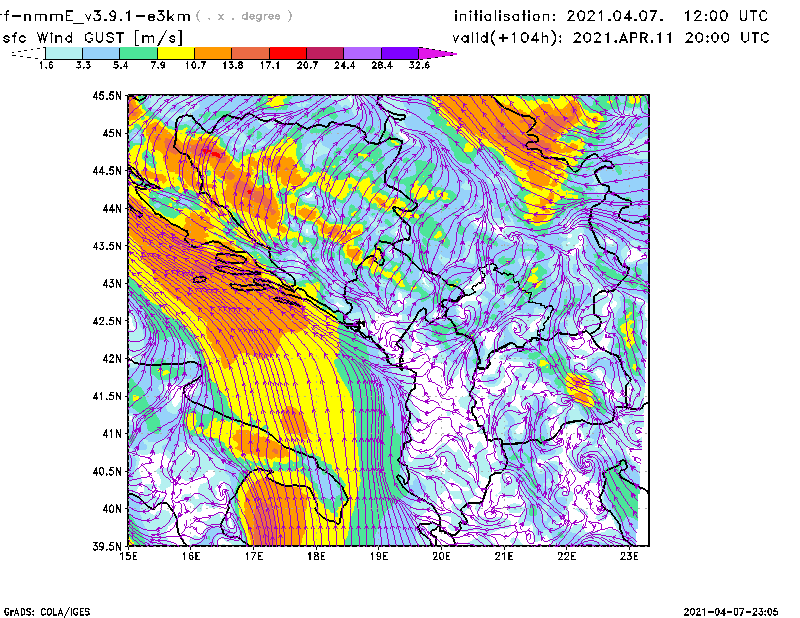This screenshot has height=618, width=800.
Task: Click the 43.5N latitude label
Action: pos(108,246)
